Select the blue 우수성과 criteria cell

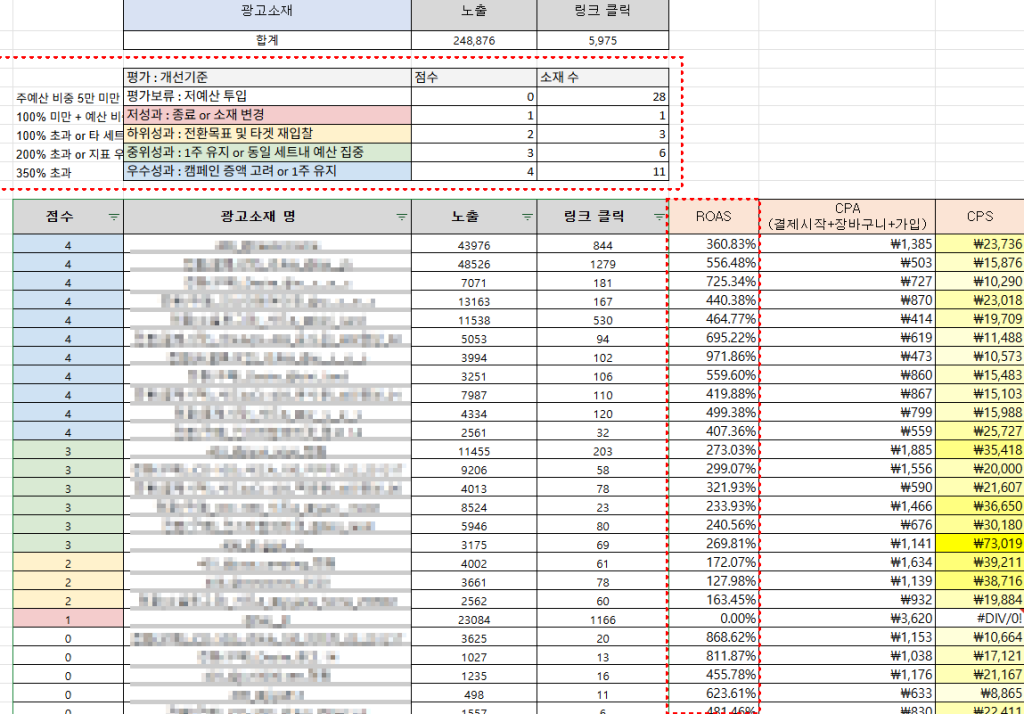tap(267, 171)
